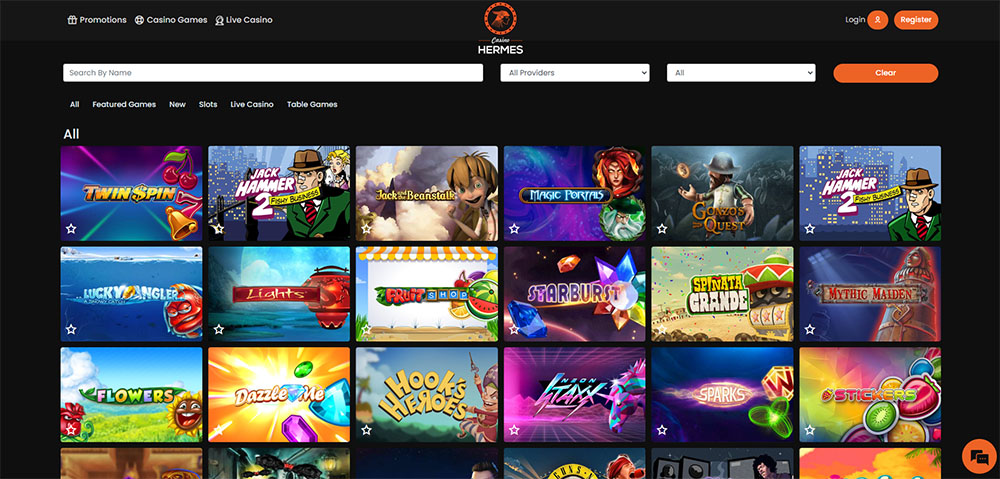This screenshot has height=479, width=1000.
Task: Click the Login link
Action: (855, 20)
